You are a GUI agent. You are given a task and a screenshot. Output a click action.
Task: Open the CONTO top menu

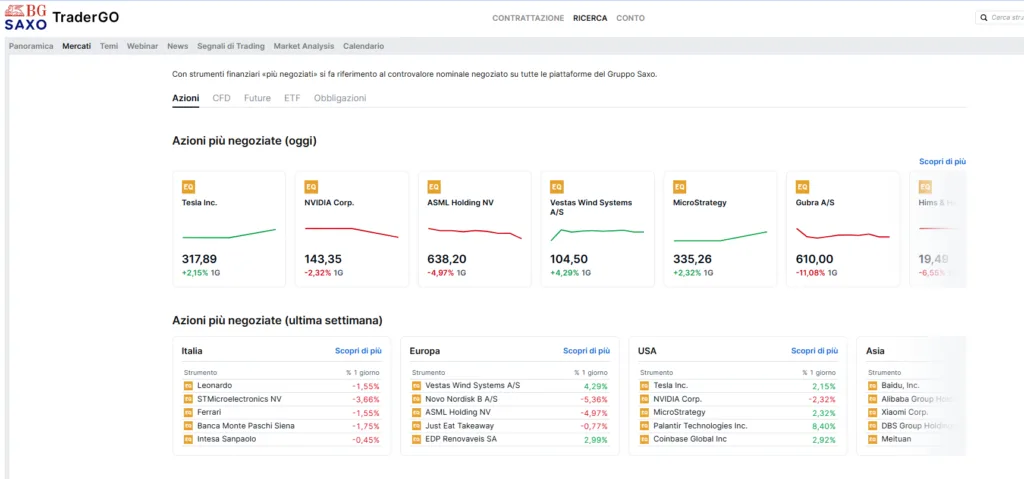(630, 18)
